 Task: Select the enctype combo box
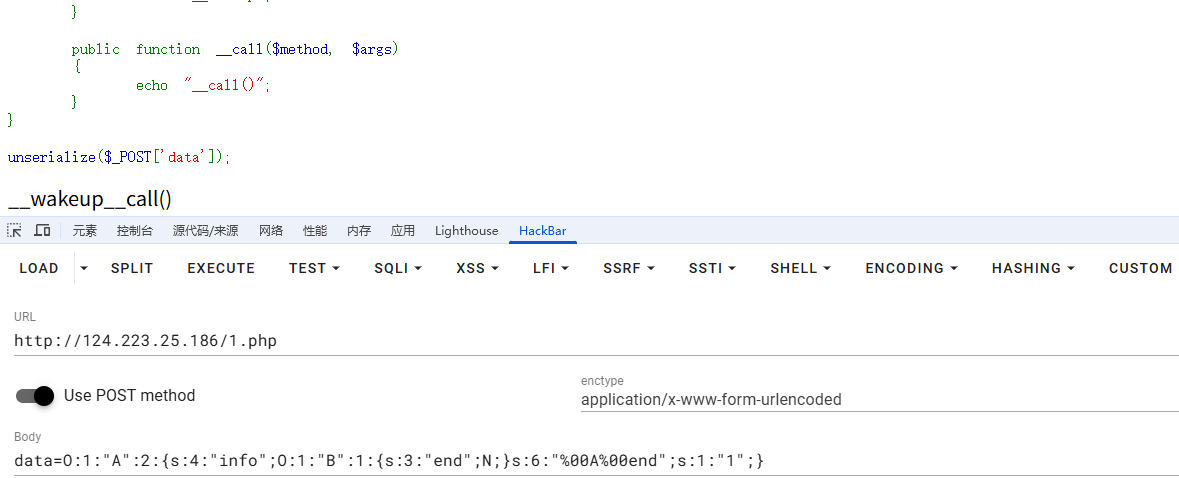[879, 400]
